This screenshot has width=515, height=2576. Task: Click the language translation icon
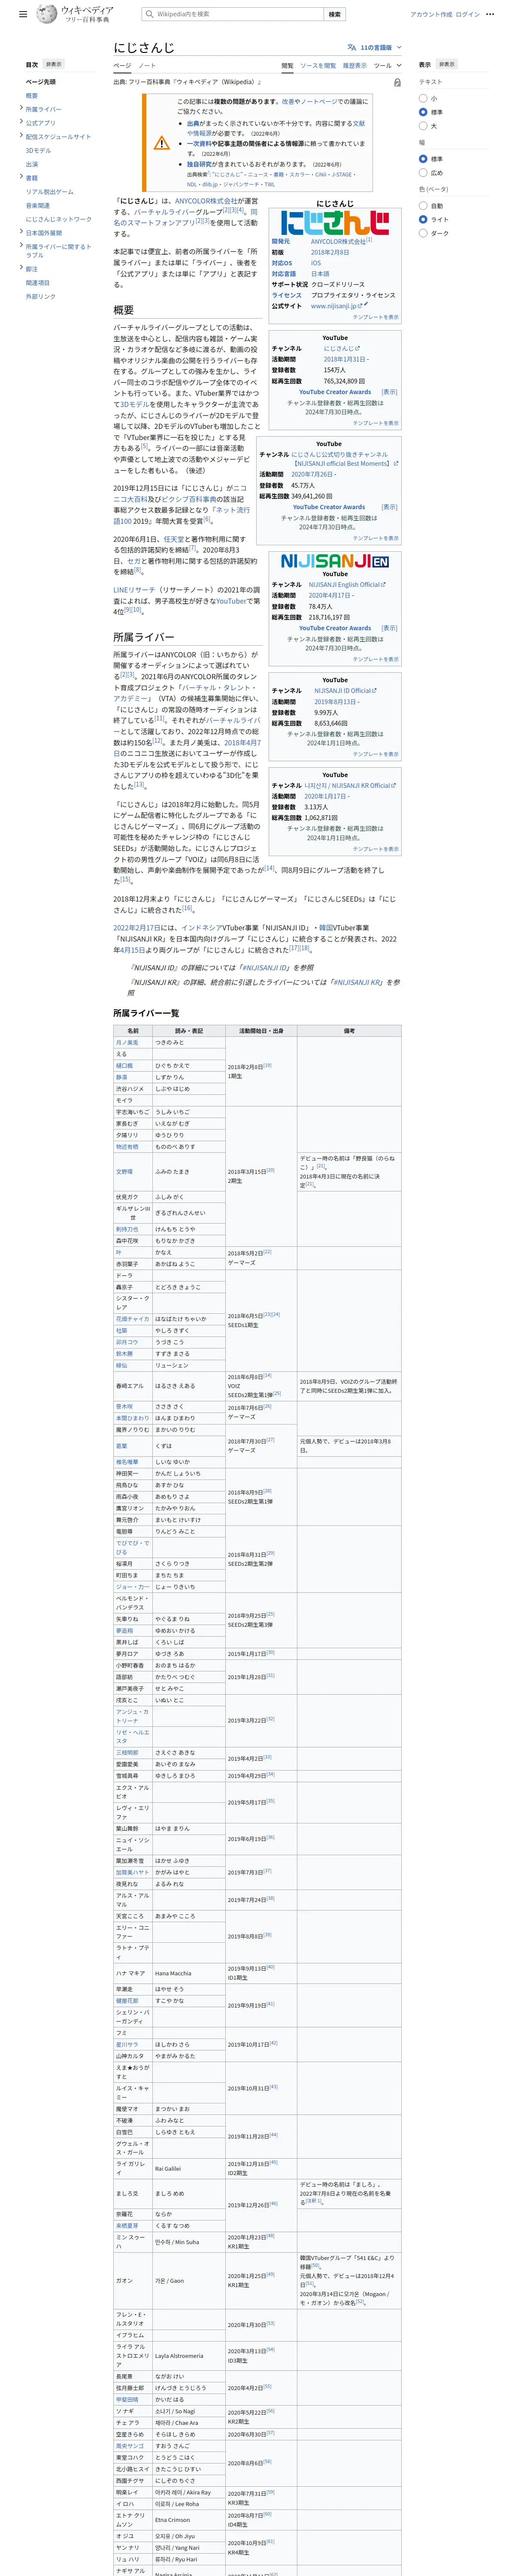click(352, 47)
